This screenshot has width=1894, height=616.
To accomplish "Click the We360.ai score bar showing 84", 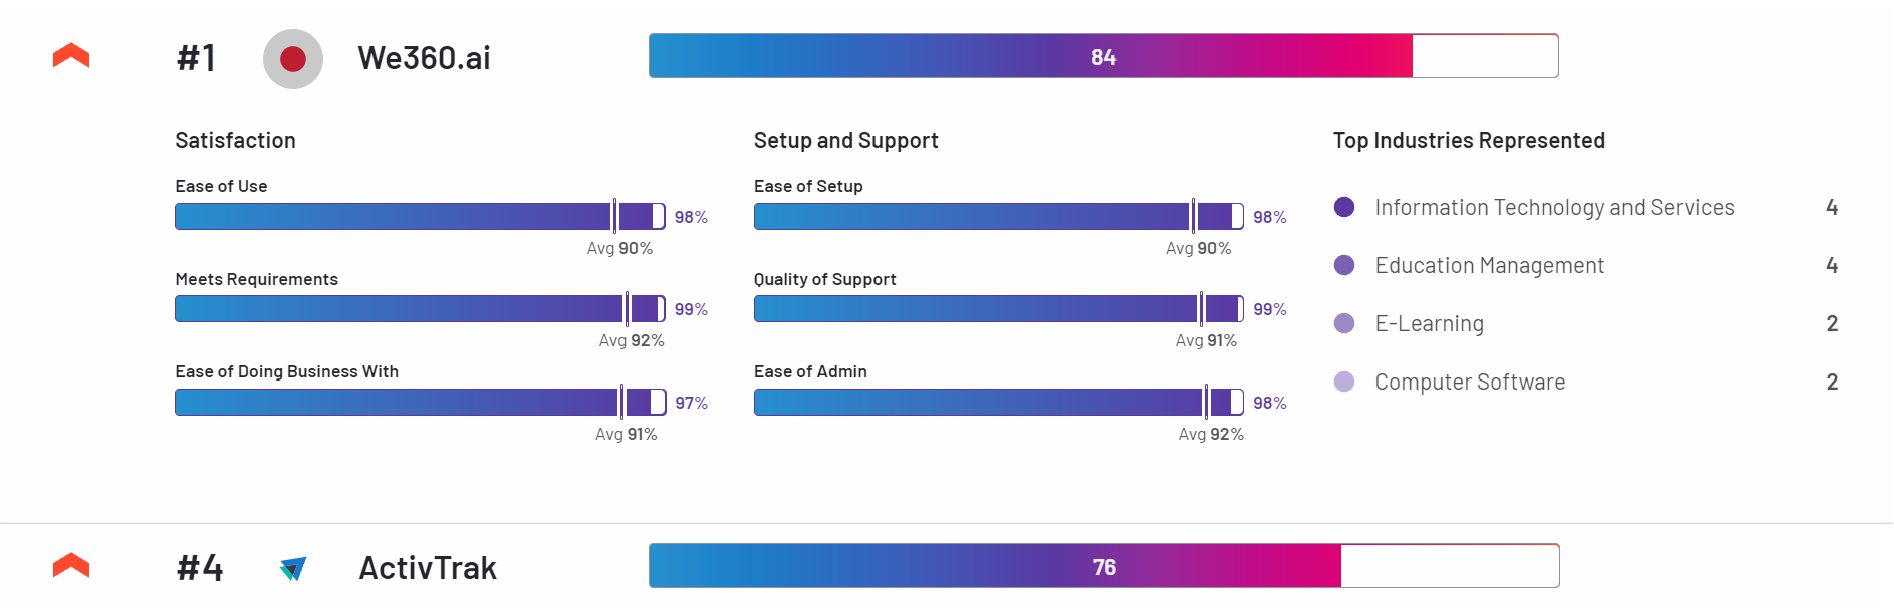I will click(x=1103, y=56).
